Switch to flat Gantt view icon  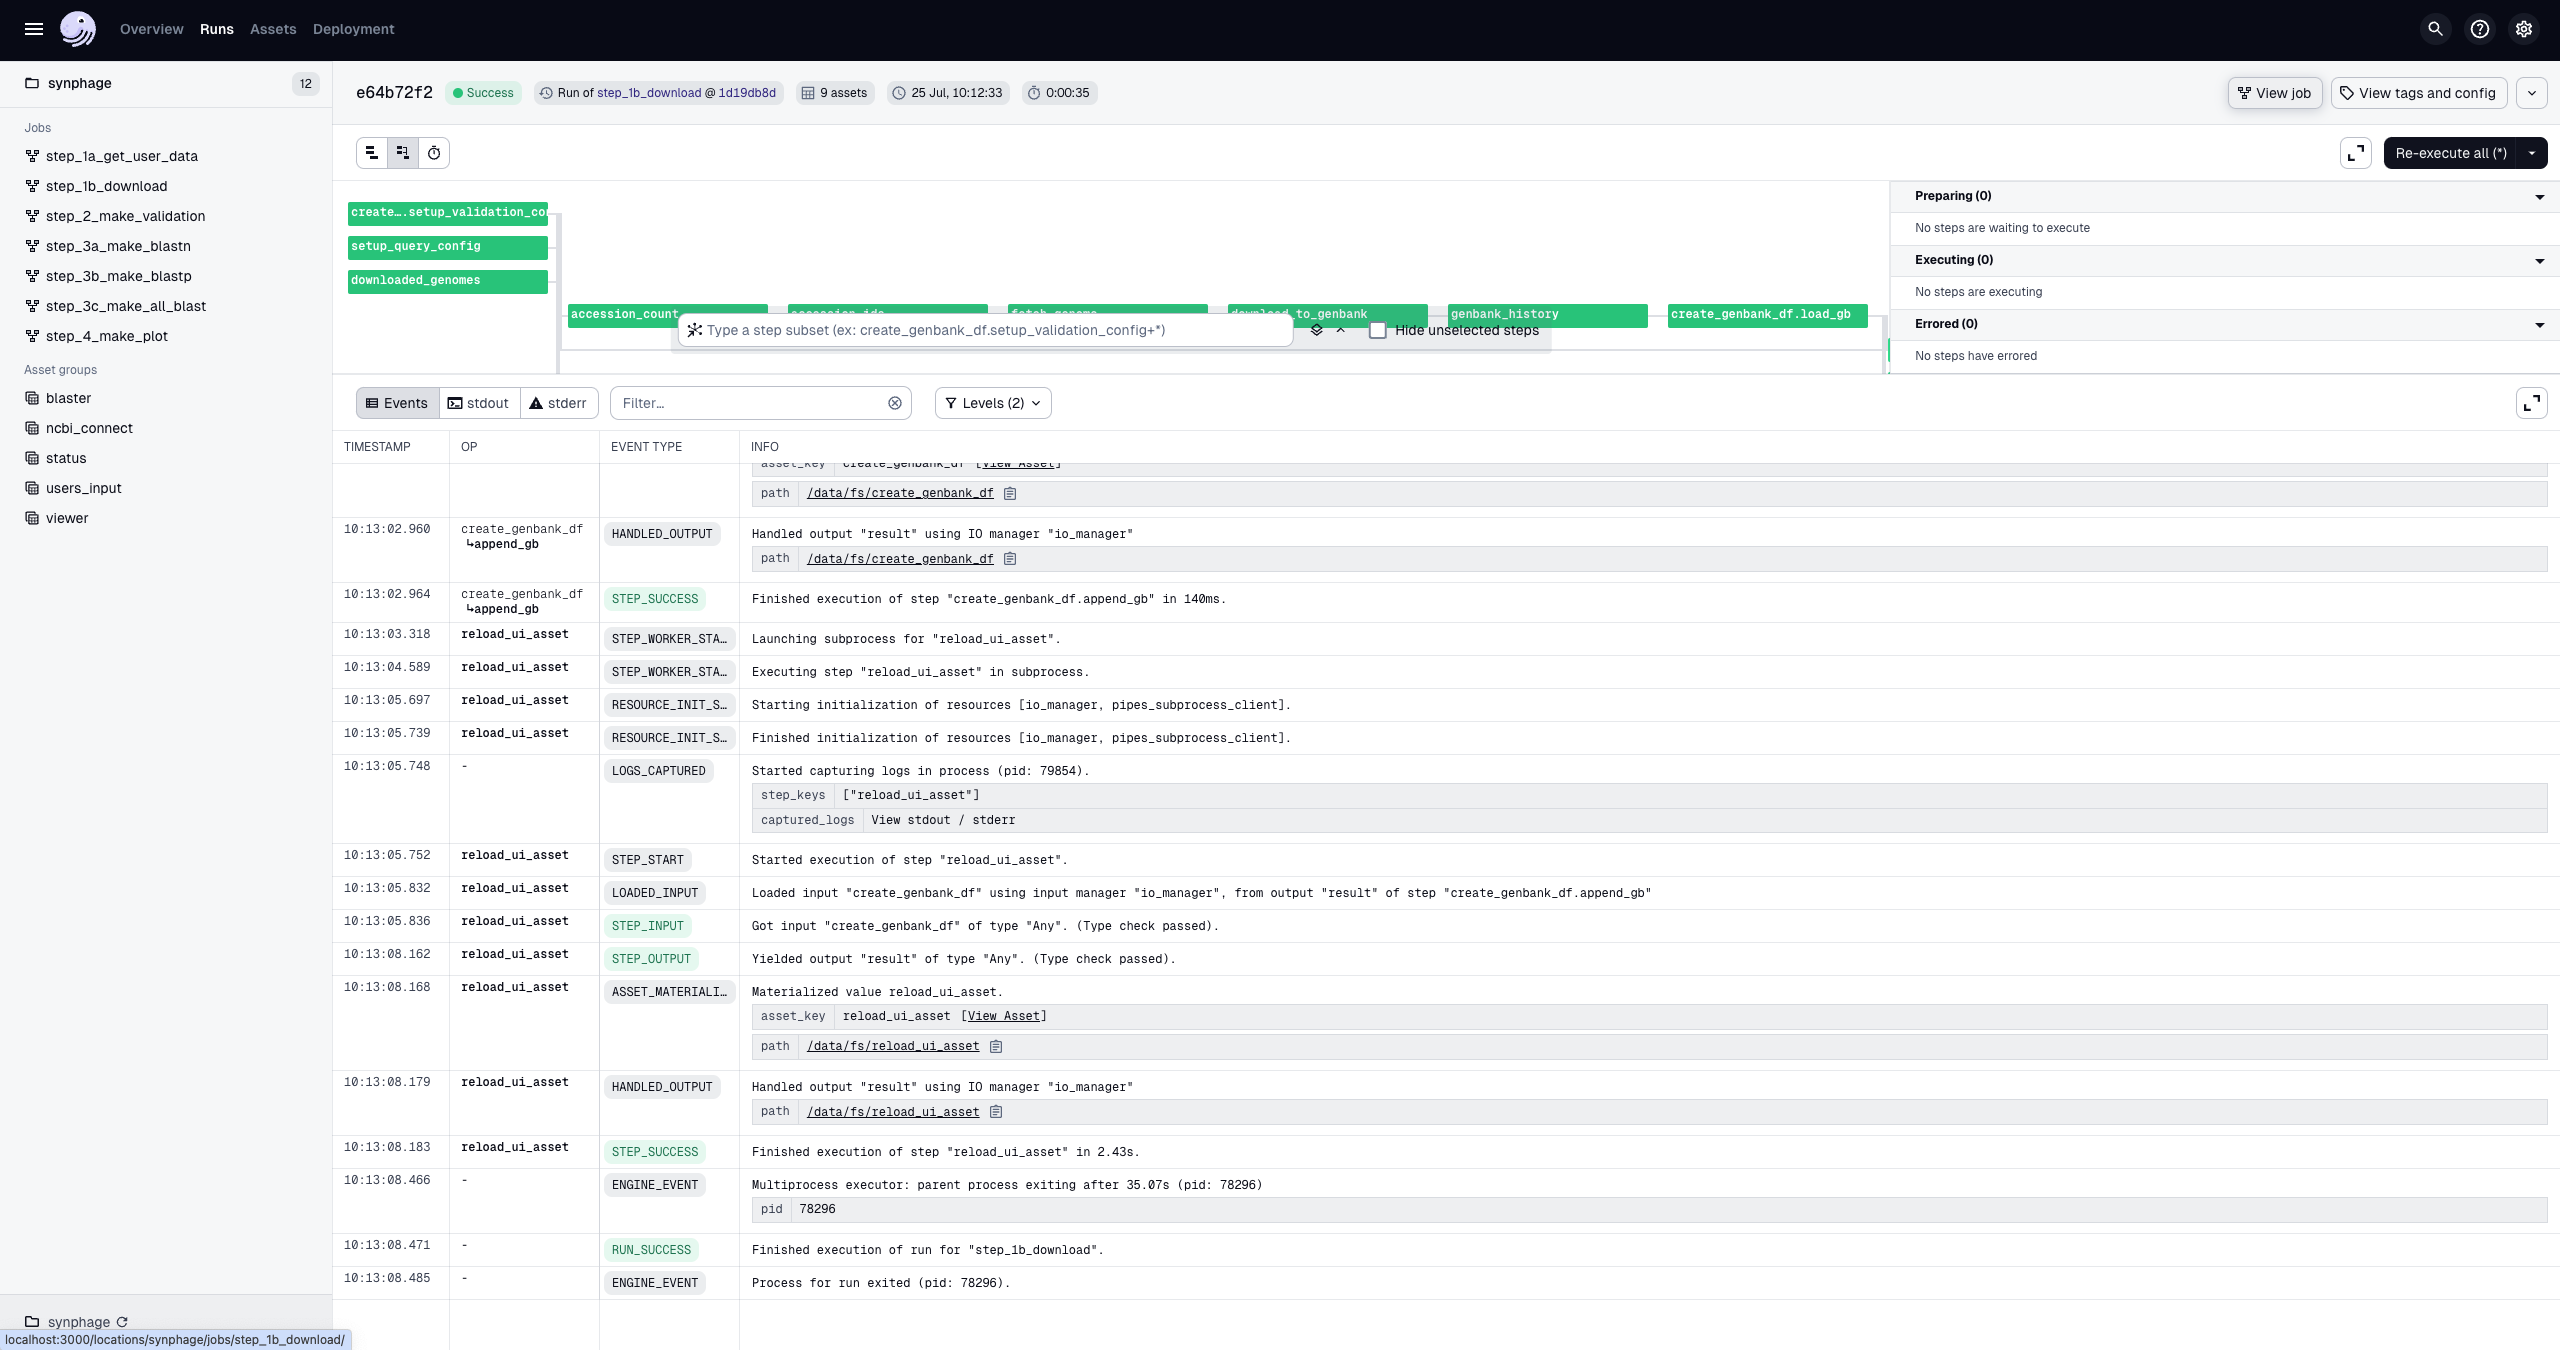click(372, 153)
